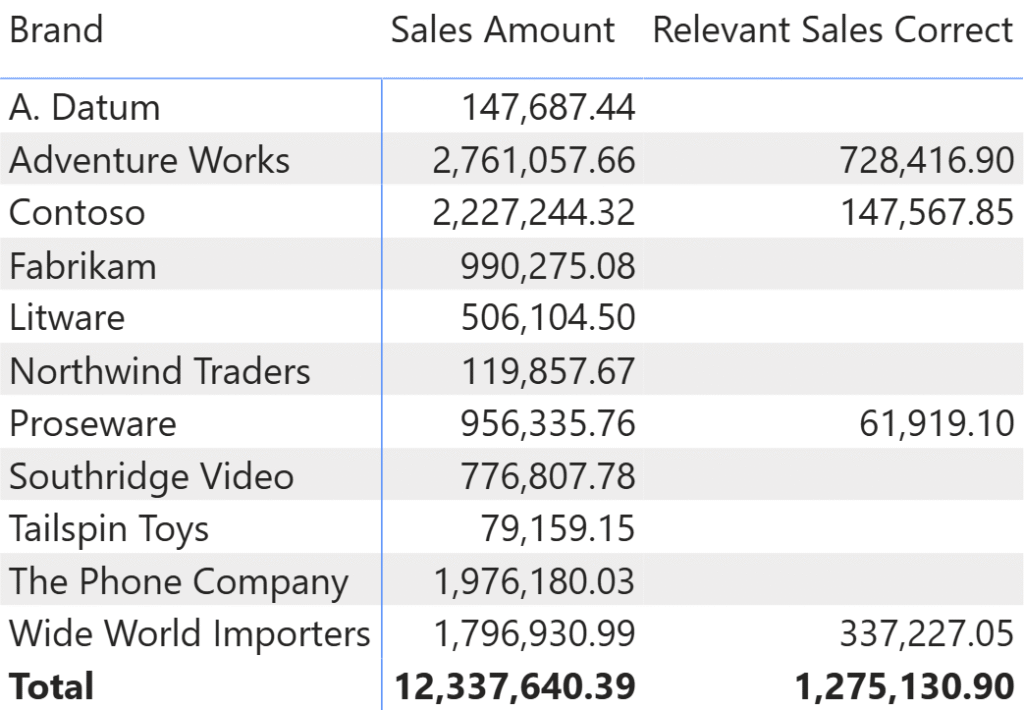Screen dimensions: 1024x710
Task: Click sales amount value 990,275.08
Action: pyautogui.click(x=548, y=266)
